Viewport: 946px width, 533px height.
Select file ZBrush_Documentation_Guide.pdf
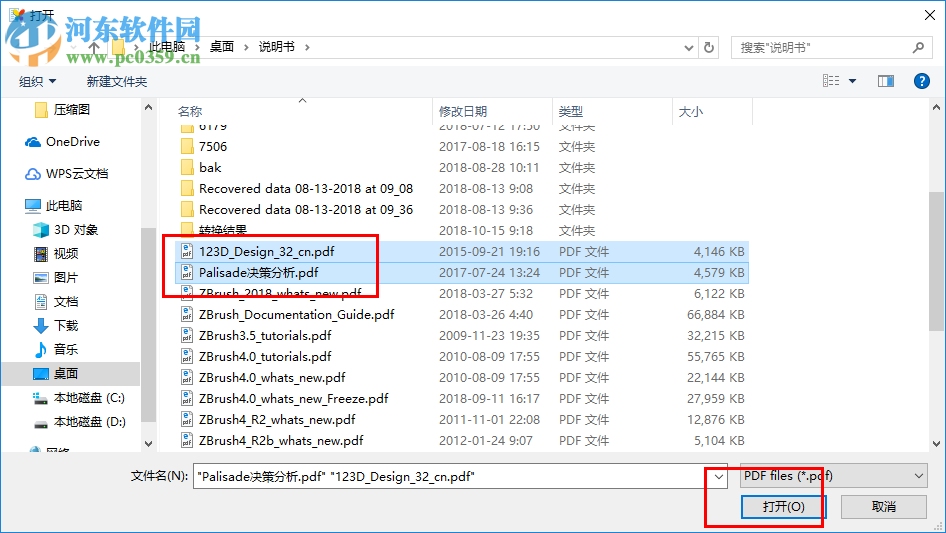click(297, 314)
